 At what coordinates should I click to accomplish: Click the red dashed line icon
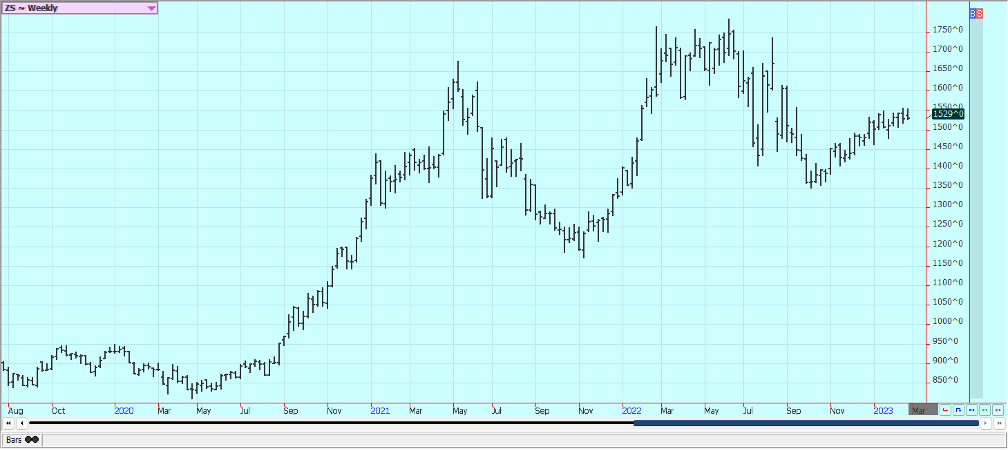tap(998, 410)
